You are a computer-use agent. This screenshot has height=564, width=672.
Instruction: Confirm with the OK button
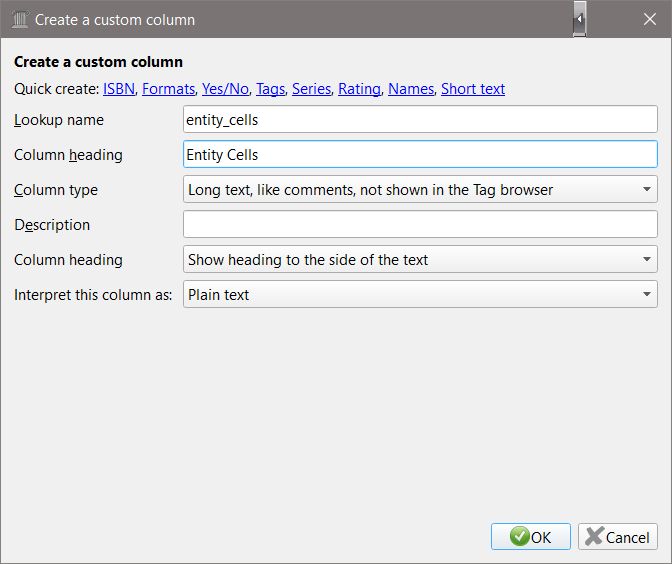pos(531,537)
